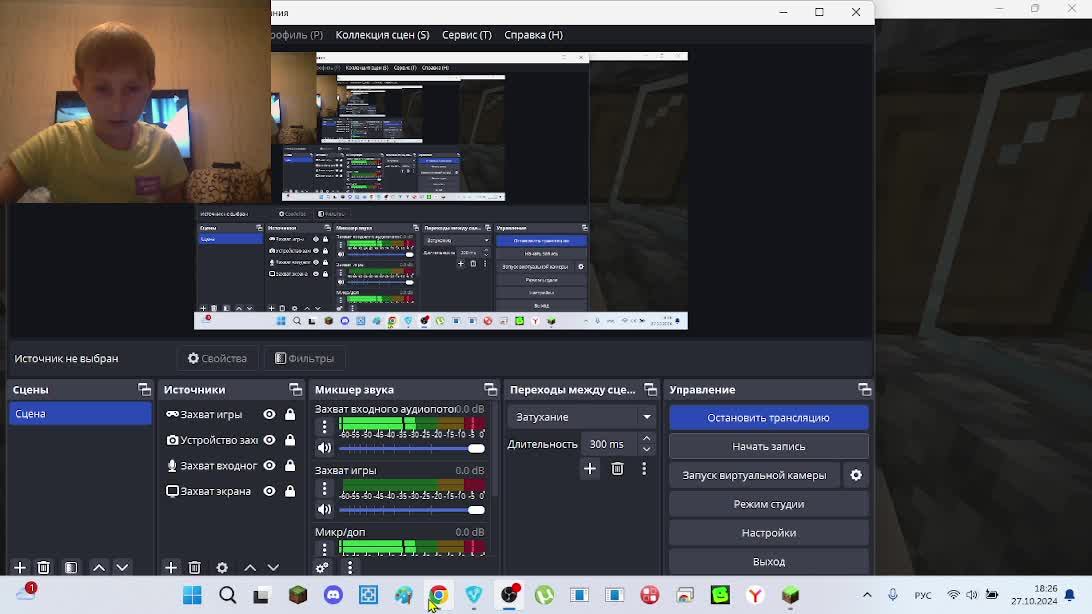The height and width of the screenshot is (614, 1092).
Task: Show hidden icons in the system tray
Action: coord(867,595)
